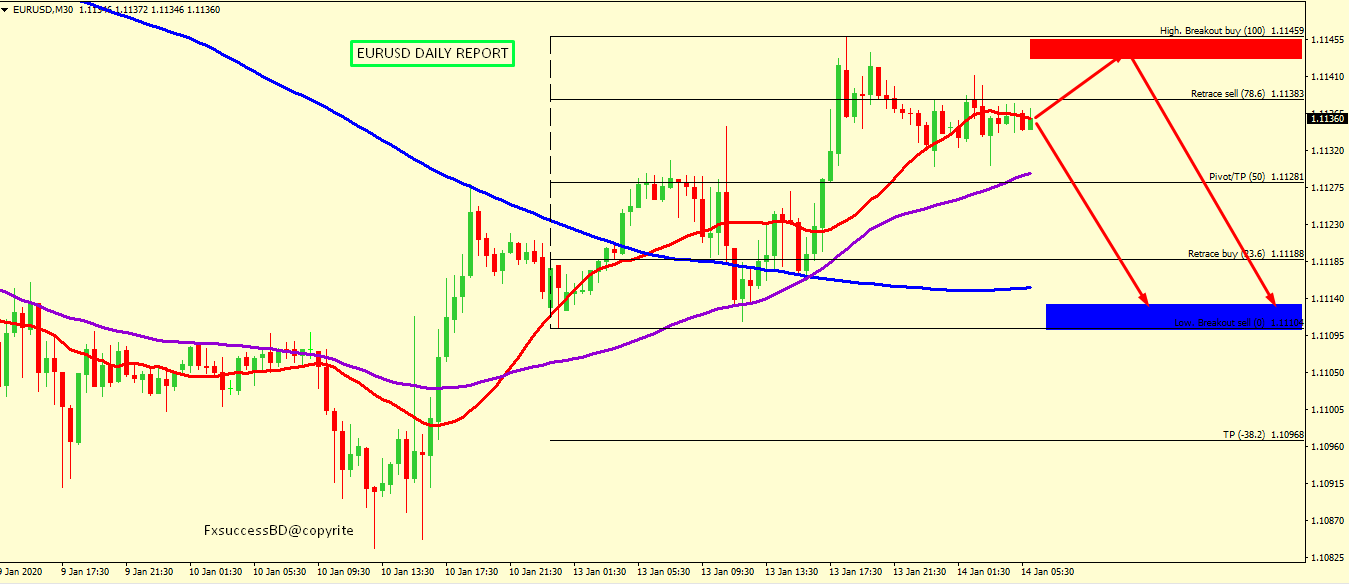Select the blue support zone rectangle
Viewport: 1349px width, 584px height.
1172,316
